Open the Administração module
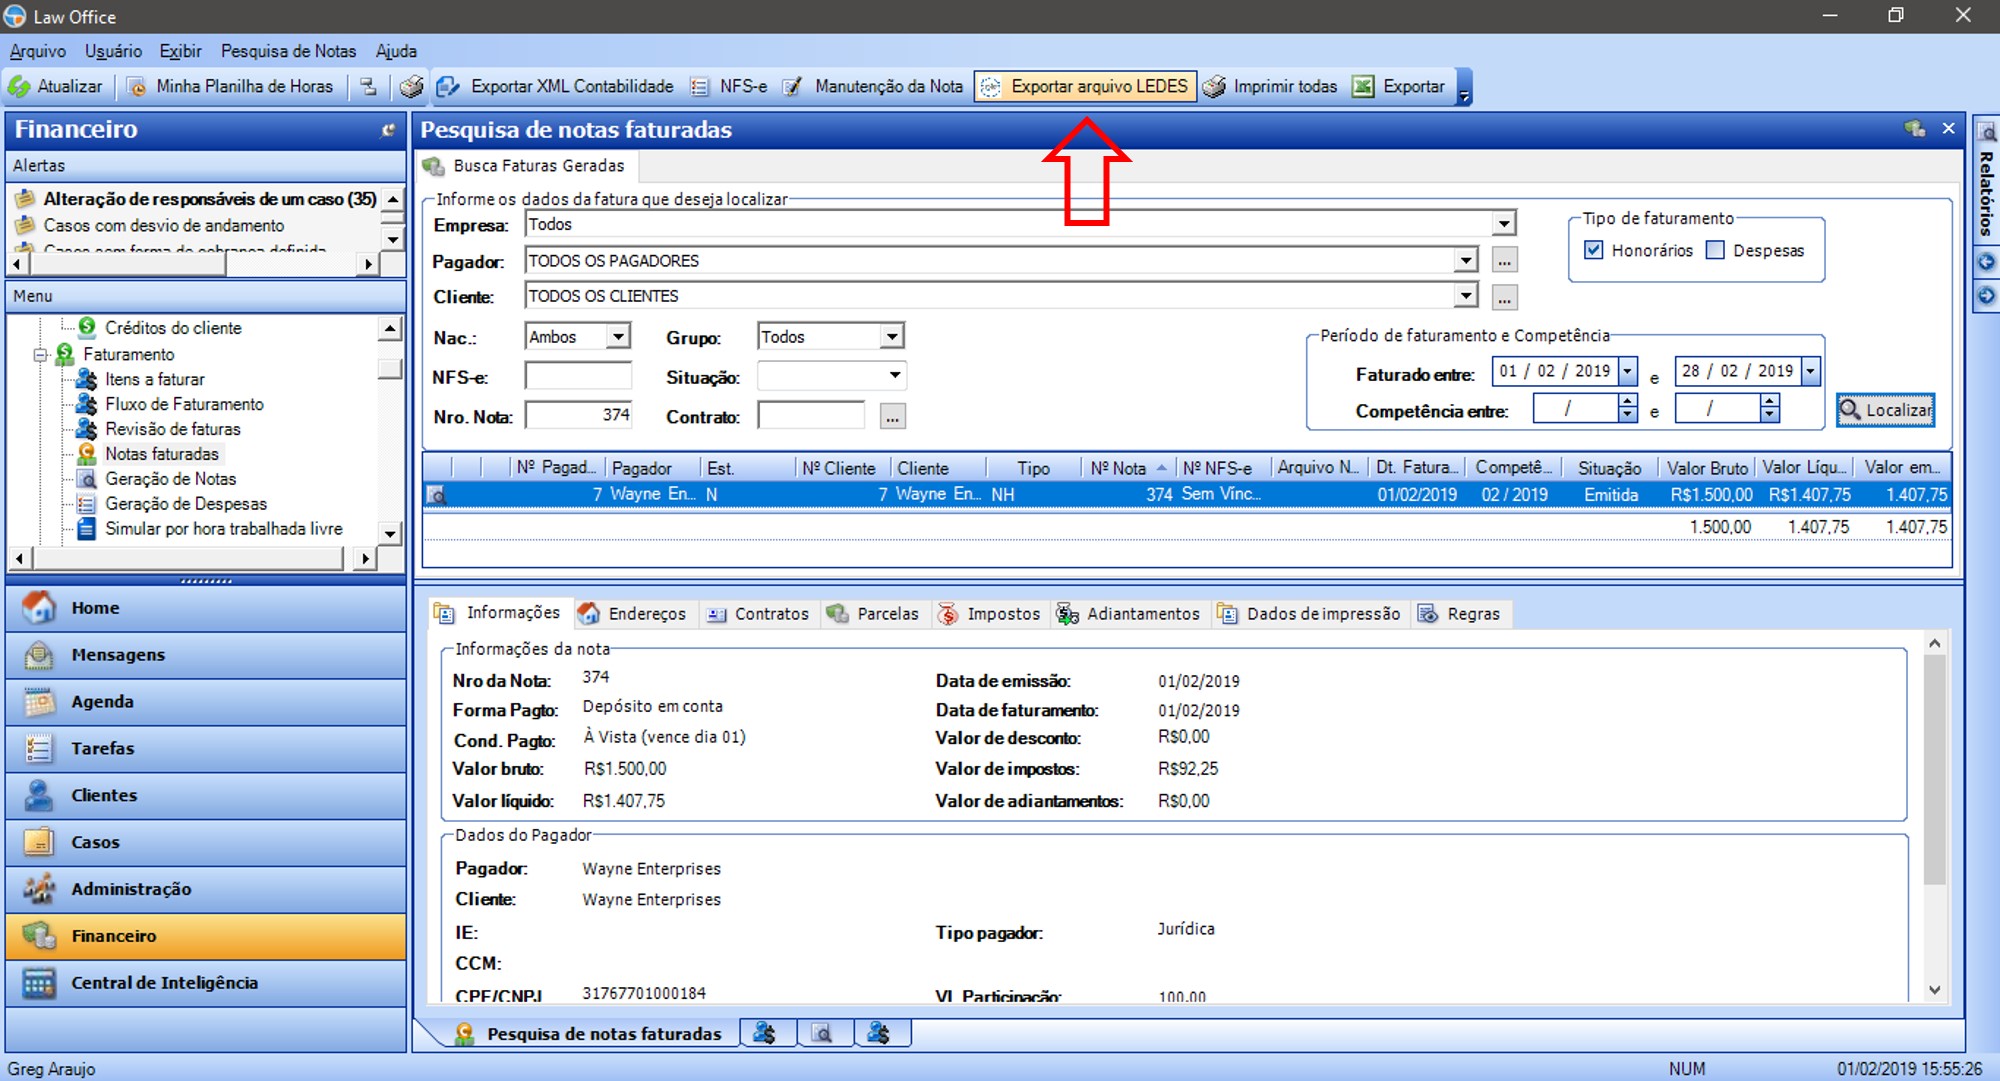2000x1081 pixels. pos(206,890)
